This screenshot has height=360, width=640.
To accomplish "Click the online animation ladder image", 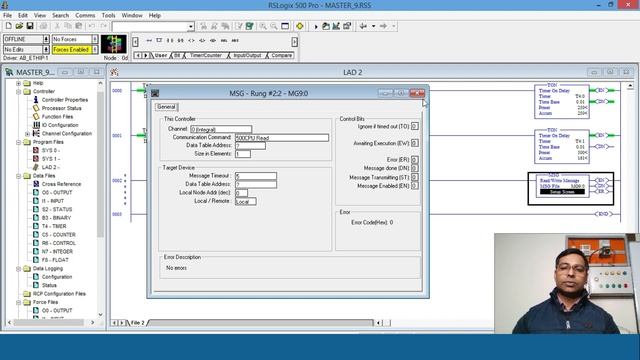I will click(114, 44).
